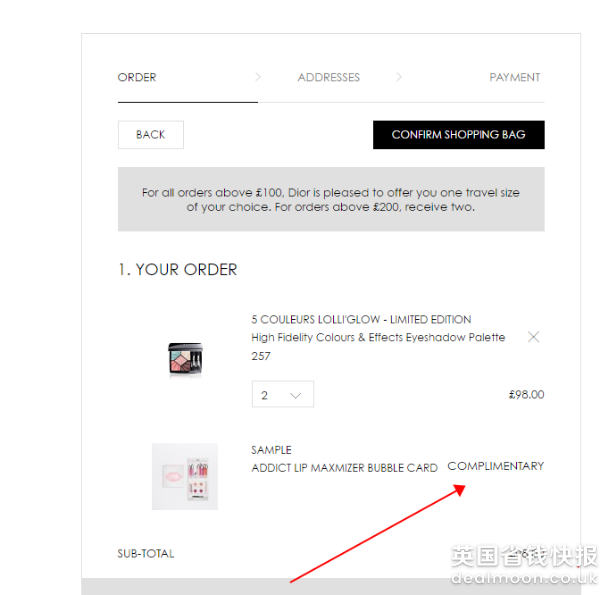Viewport: 600px width, 595px height.
Task: Click the travel size offer banner
Action: click(331, 199)
